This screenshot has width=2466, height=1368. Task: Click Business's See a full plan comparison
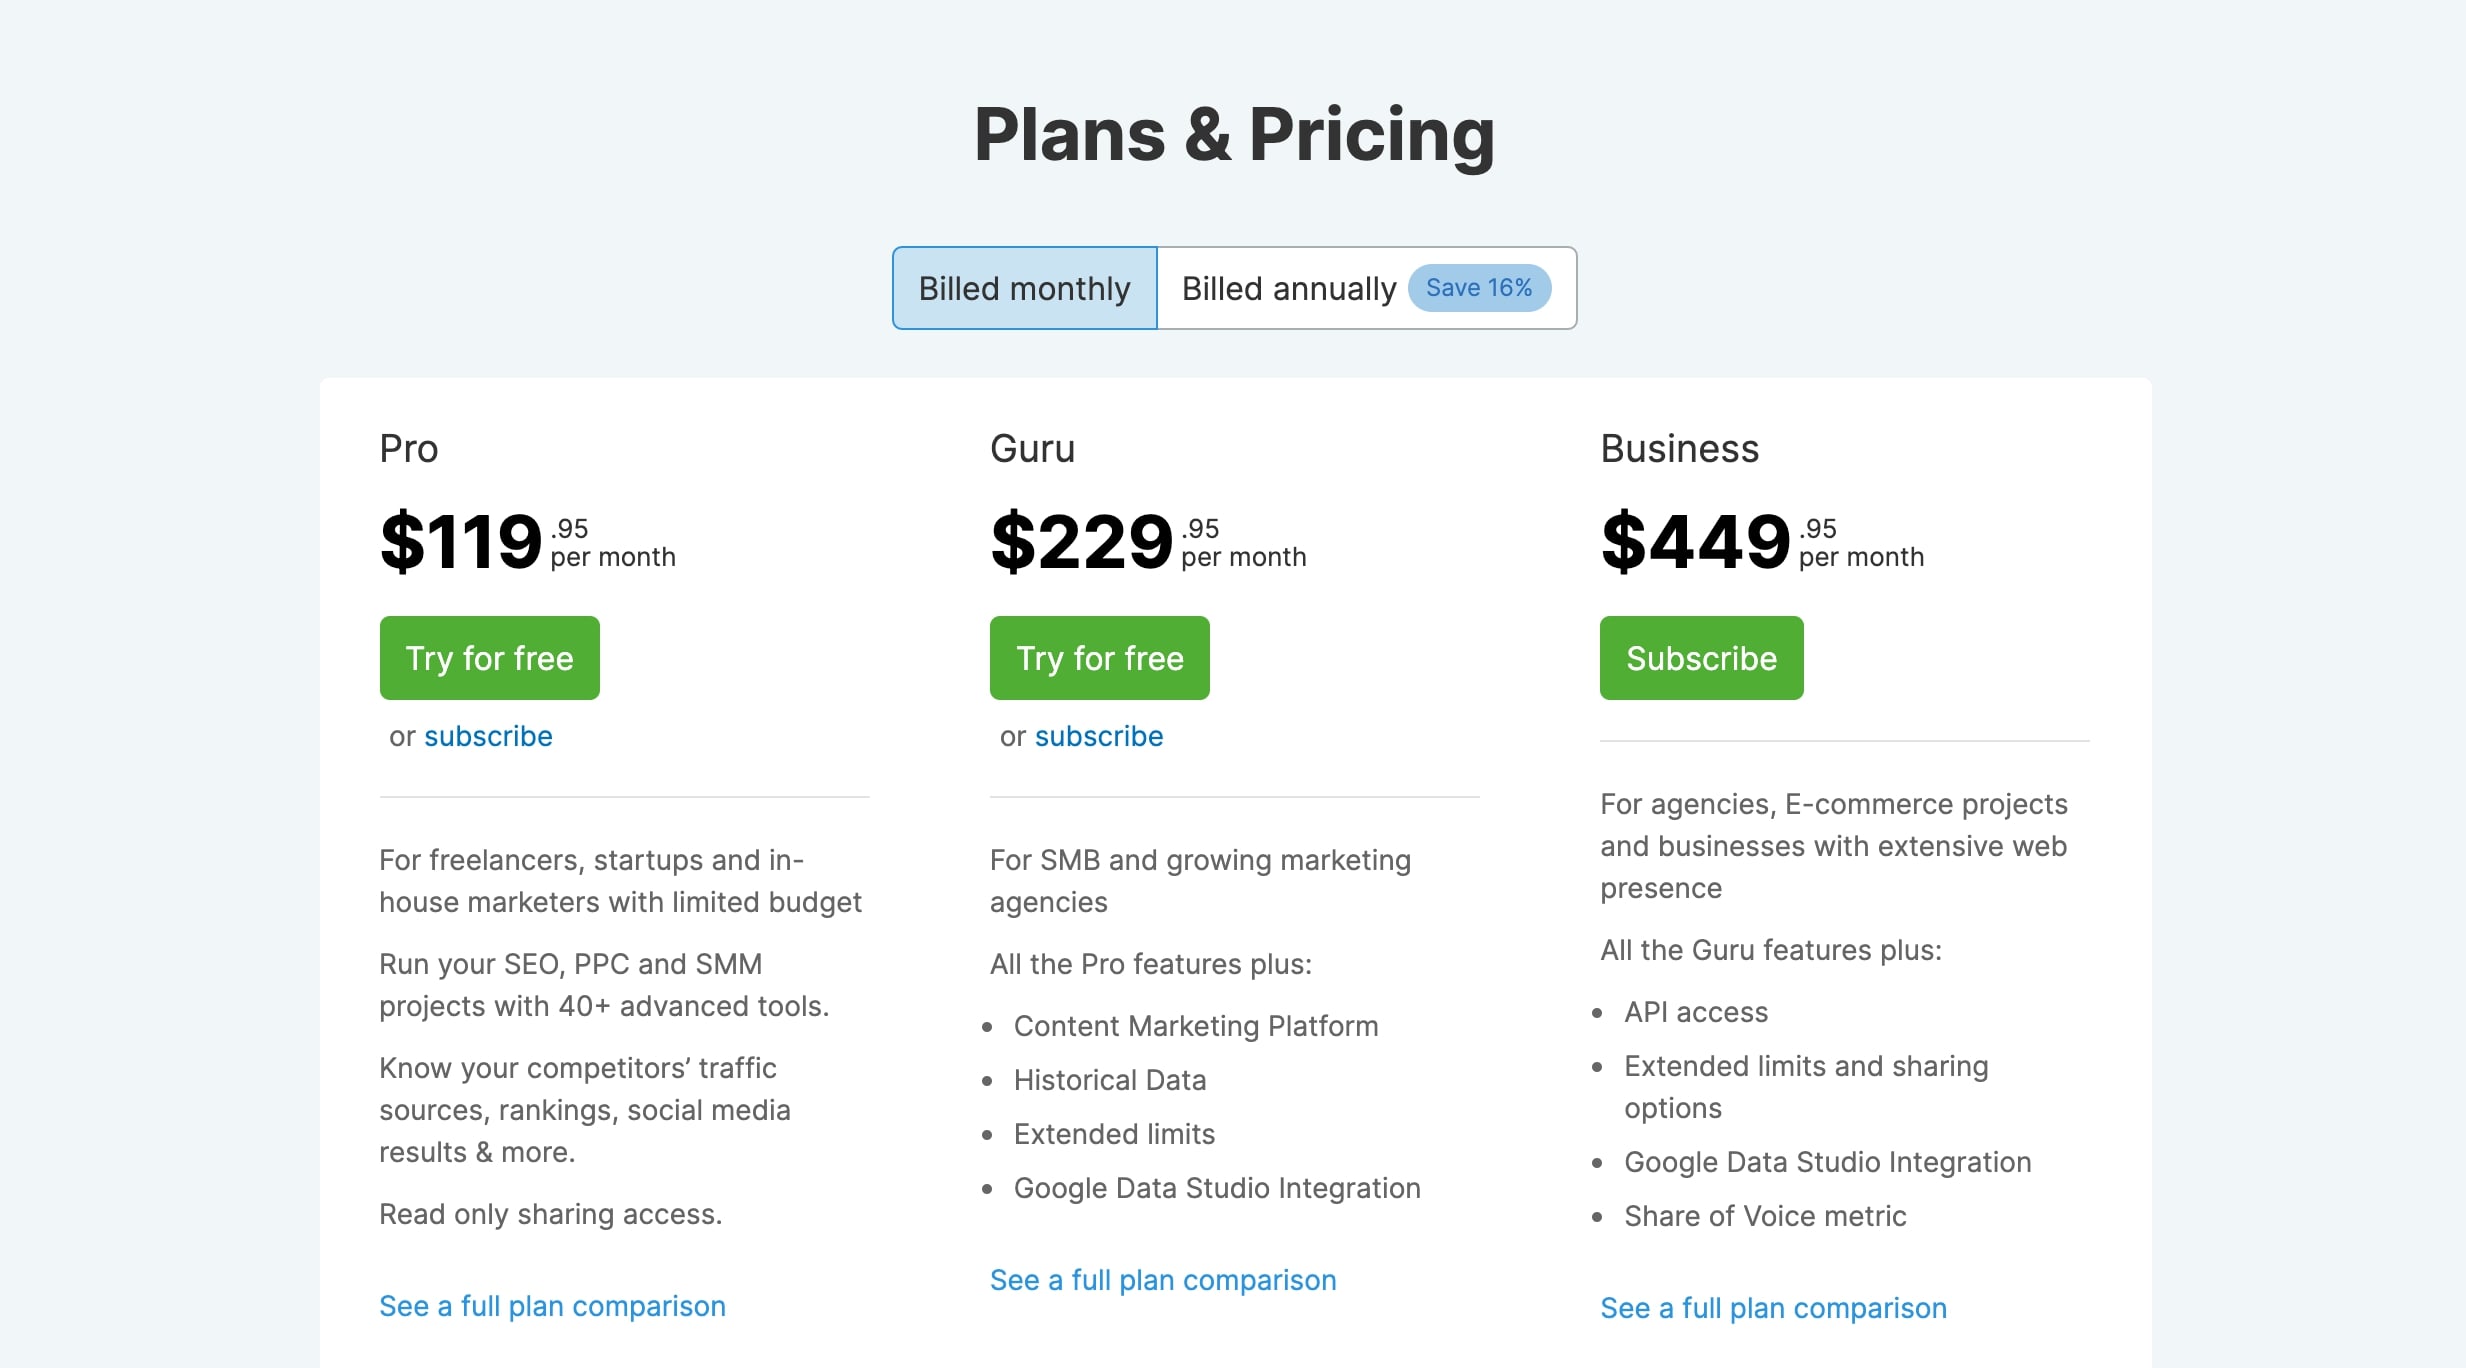pos(1773,1308)
